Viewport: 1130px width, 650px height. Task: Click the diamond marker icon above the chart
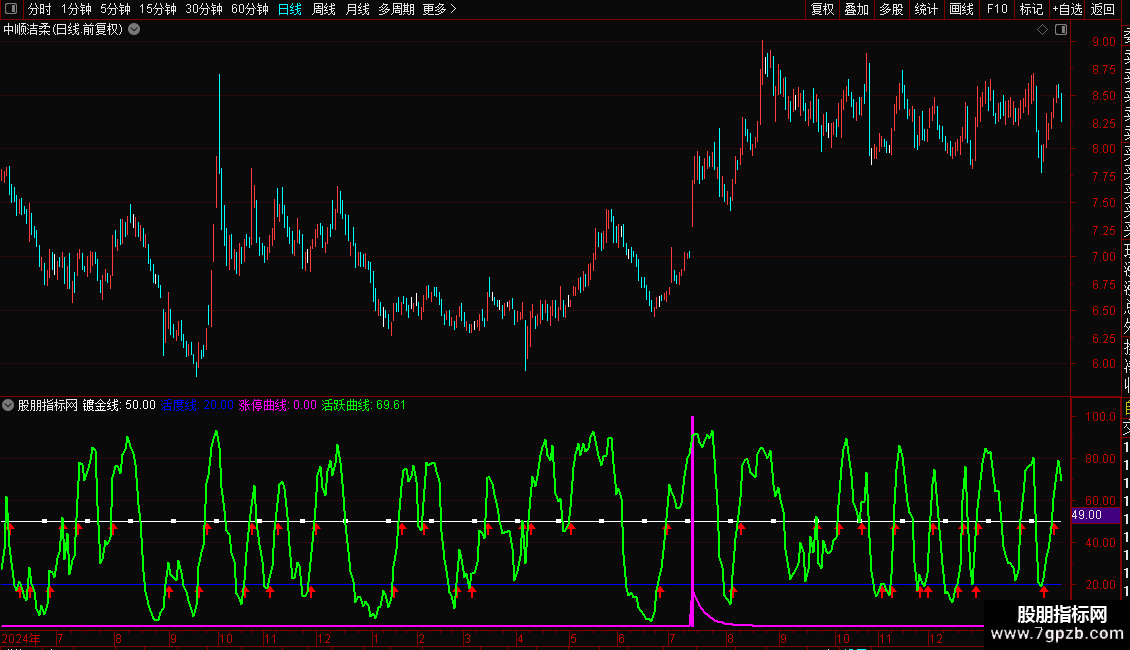pos(1042,30)
